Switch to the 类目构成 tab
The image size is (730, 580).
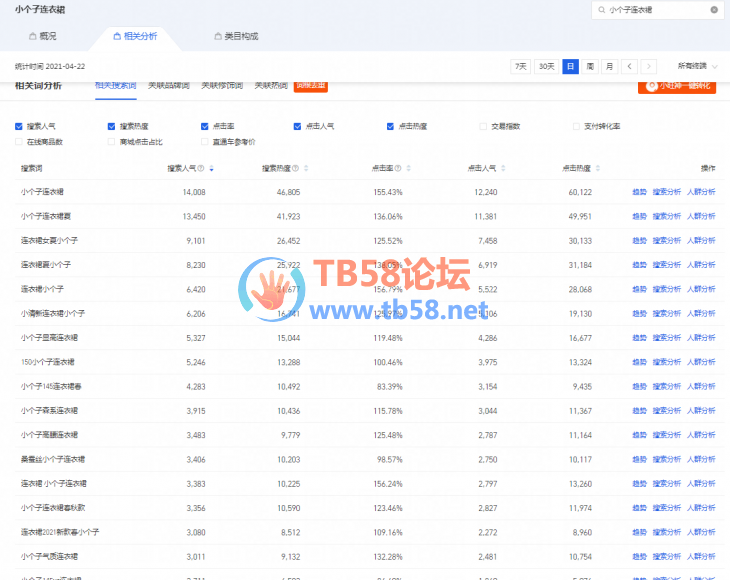(236, 36)
